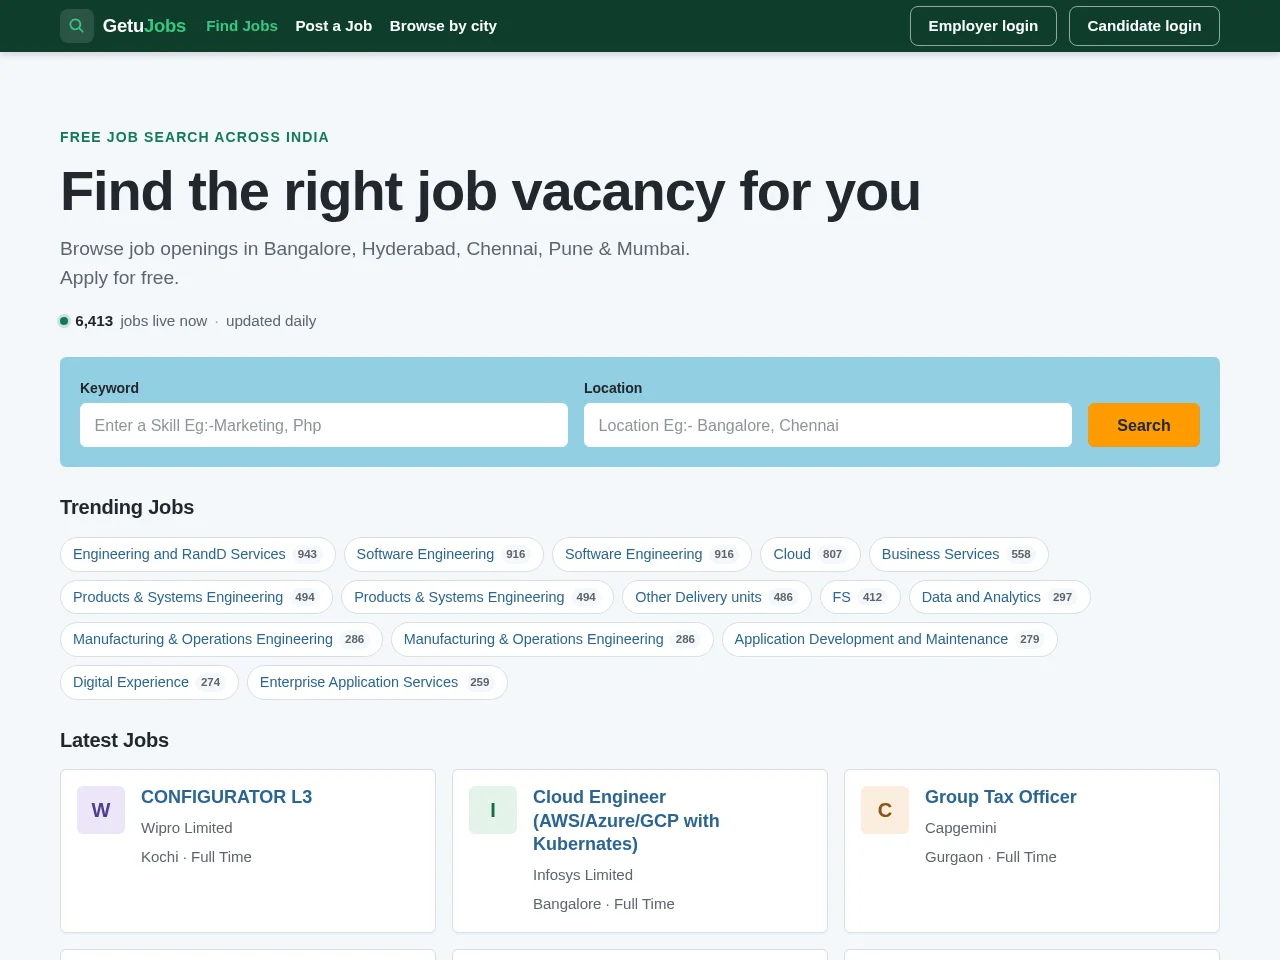Select the Engineering and RandD Services chip
Image resolution: width=1280 pixels, height=960 pixels.
point(198,554)
